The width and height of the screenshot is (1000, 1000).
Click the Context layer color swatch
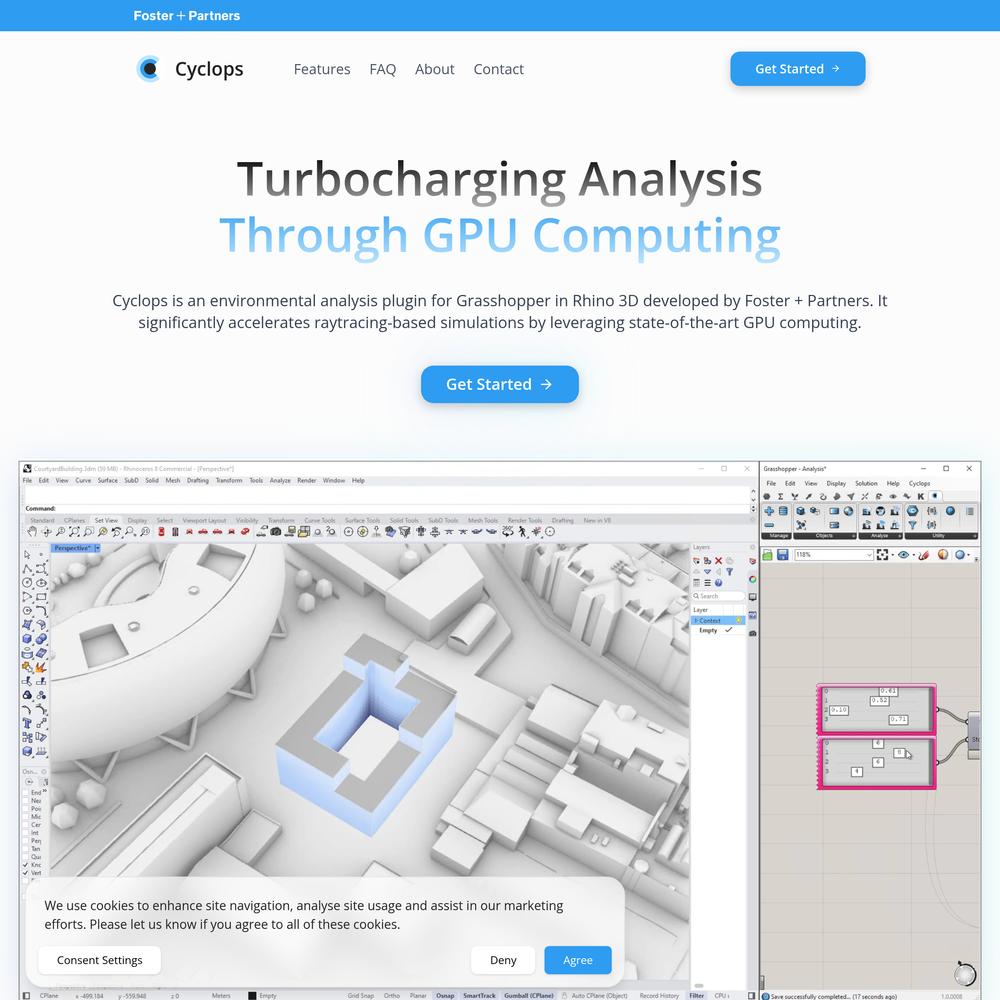pyautogui.click(x=739, y=621)
